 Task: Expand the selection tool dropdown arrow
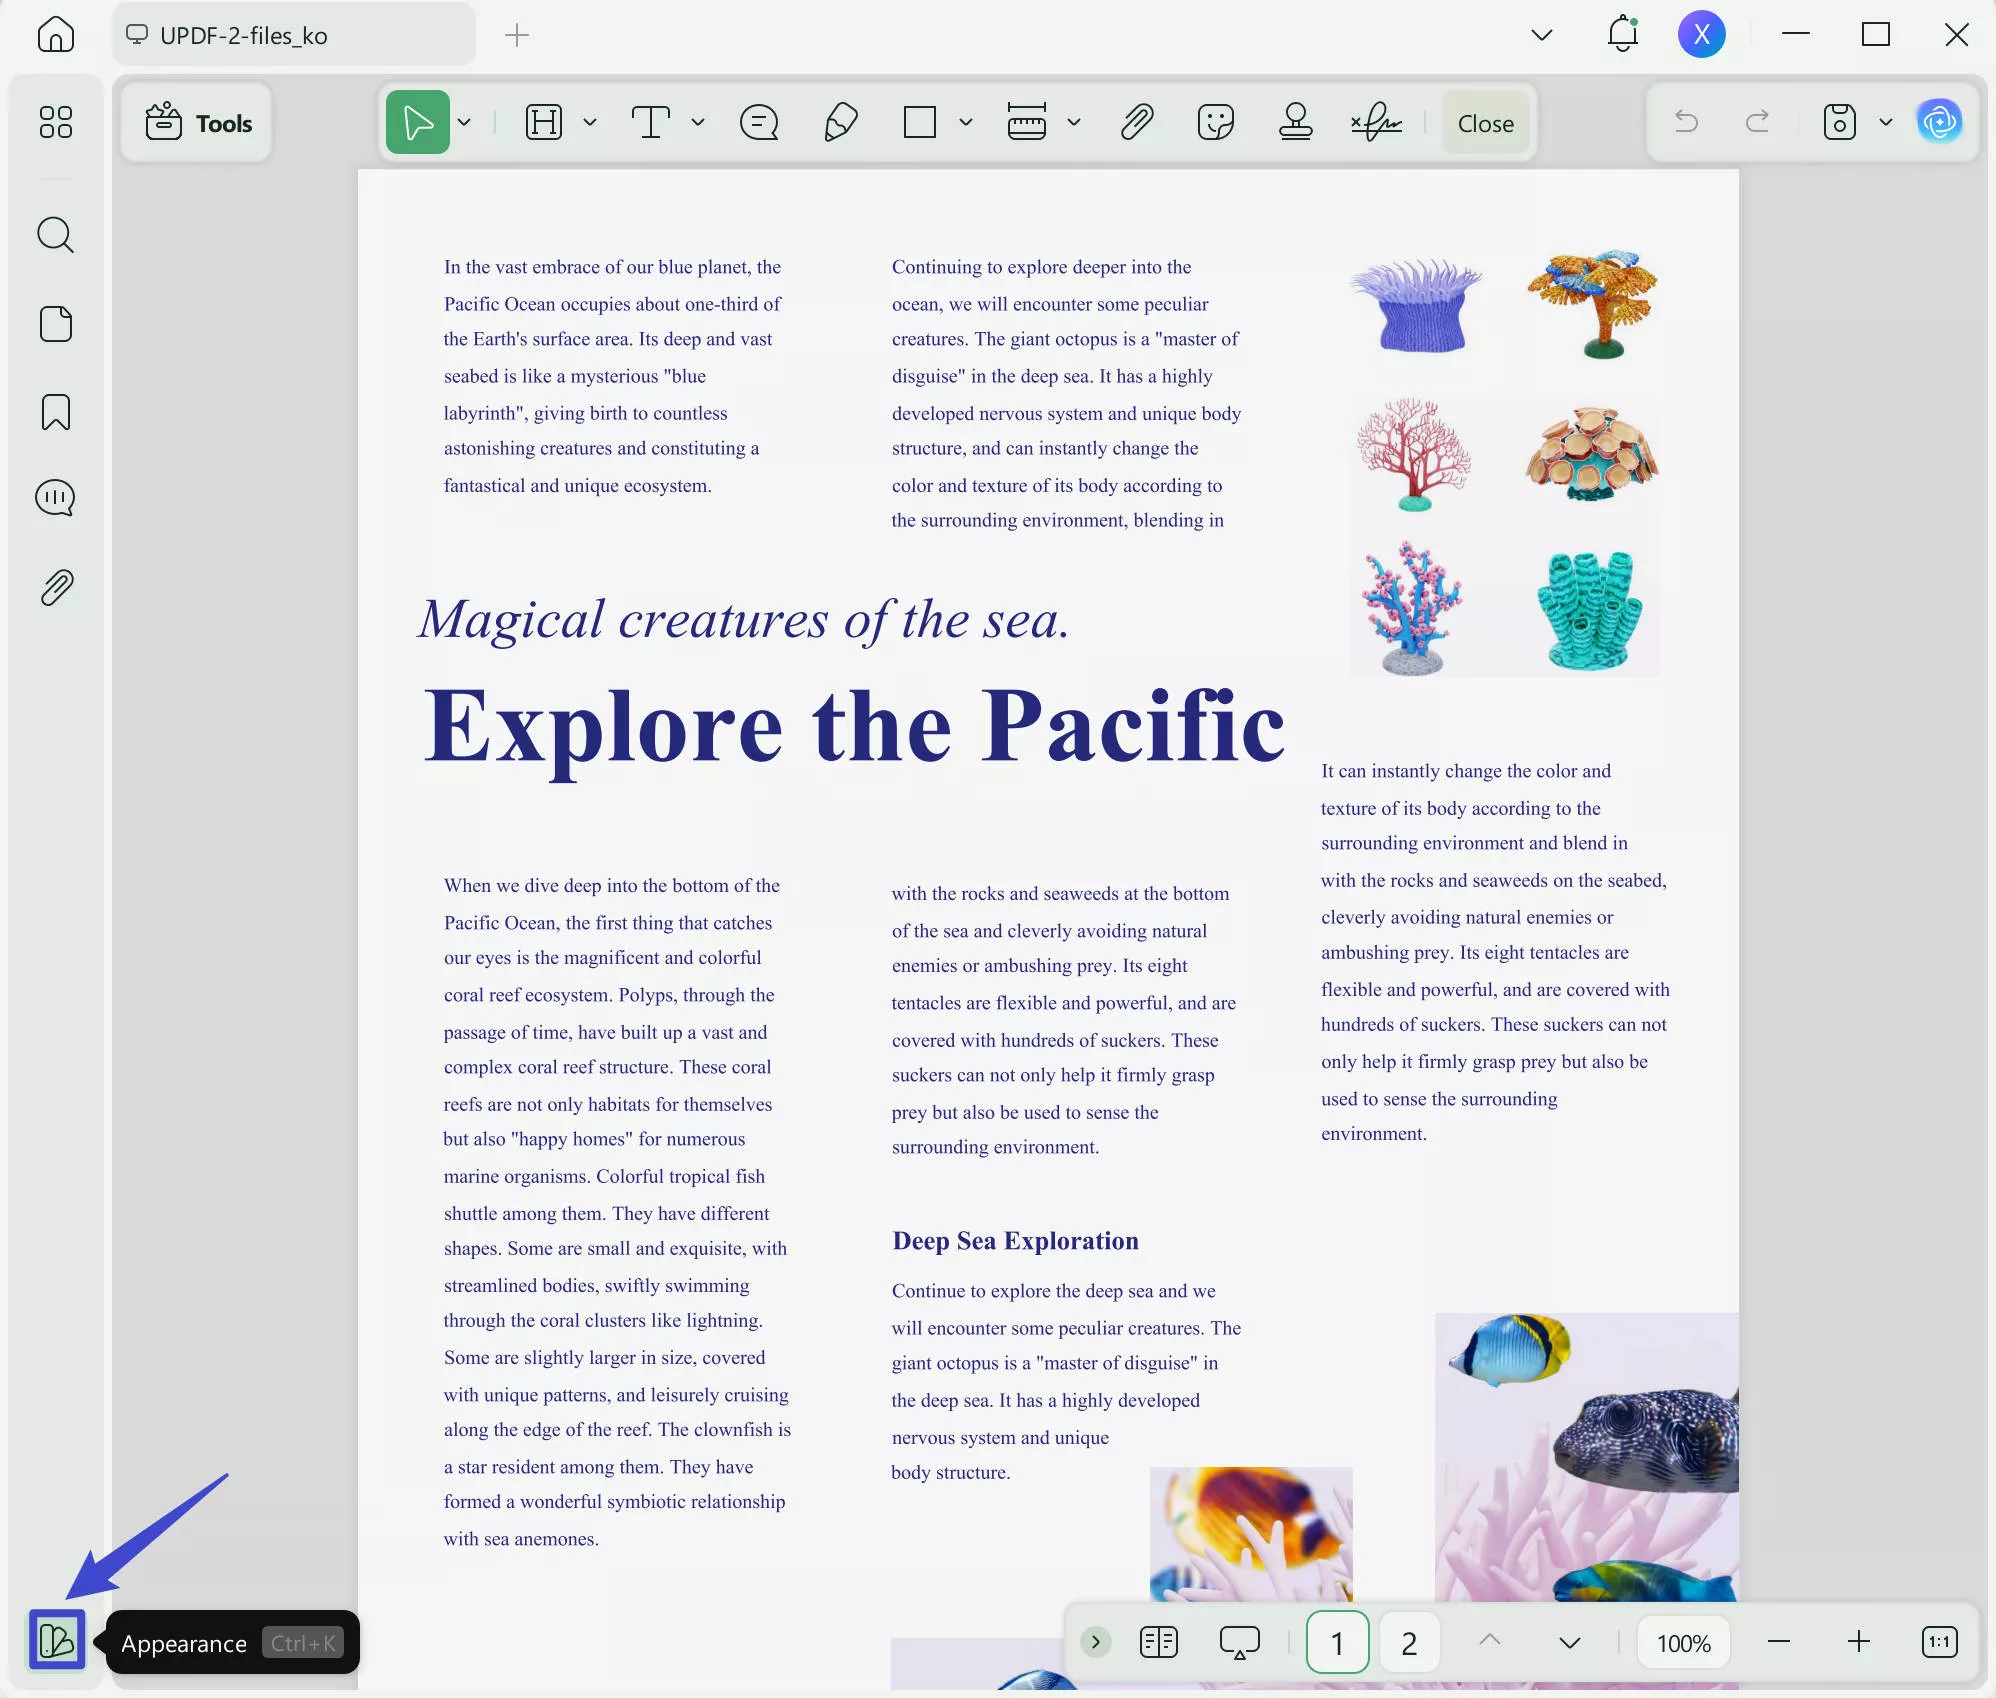point(464,123)
